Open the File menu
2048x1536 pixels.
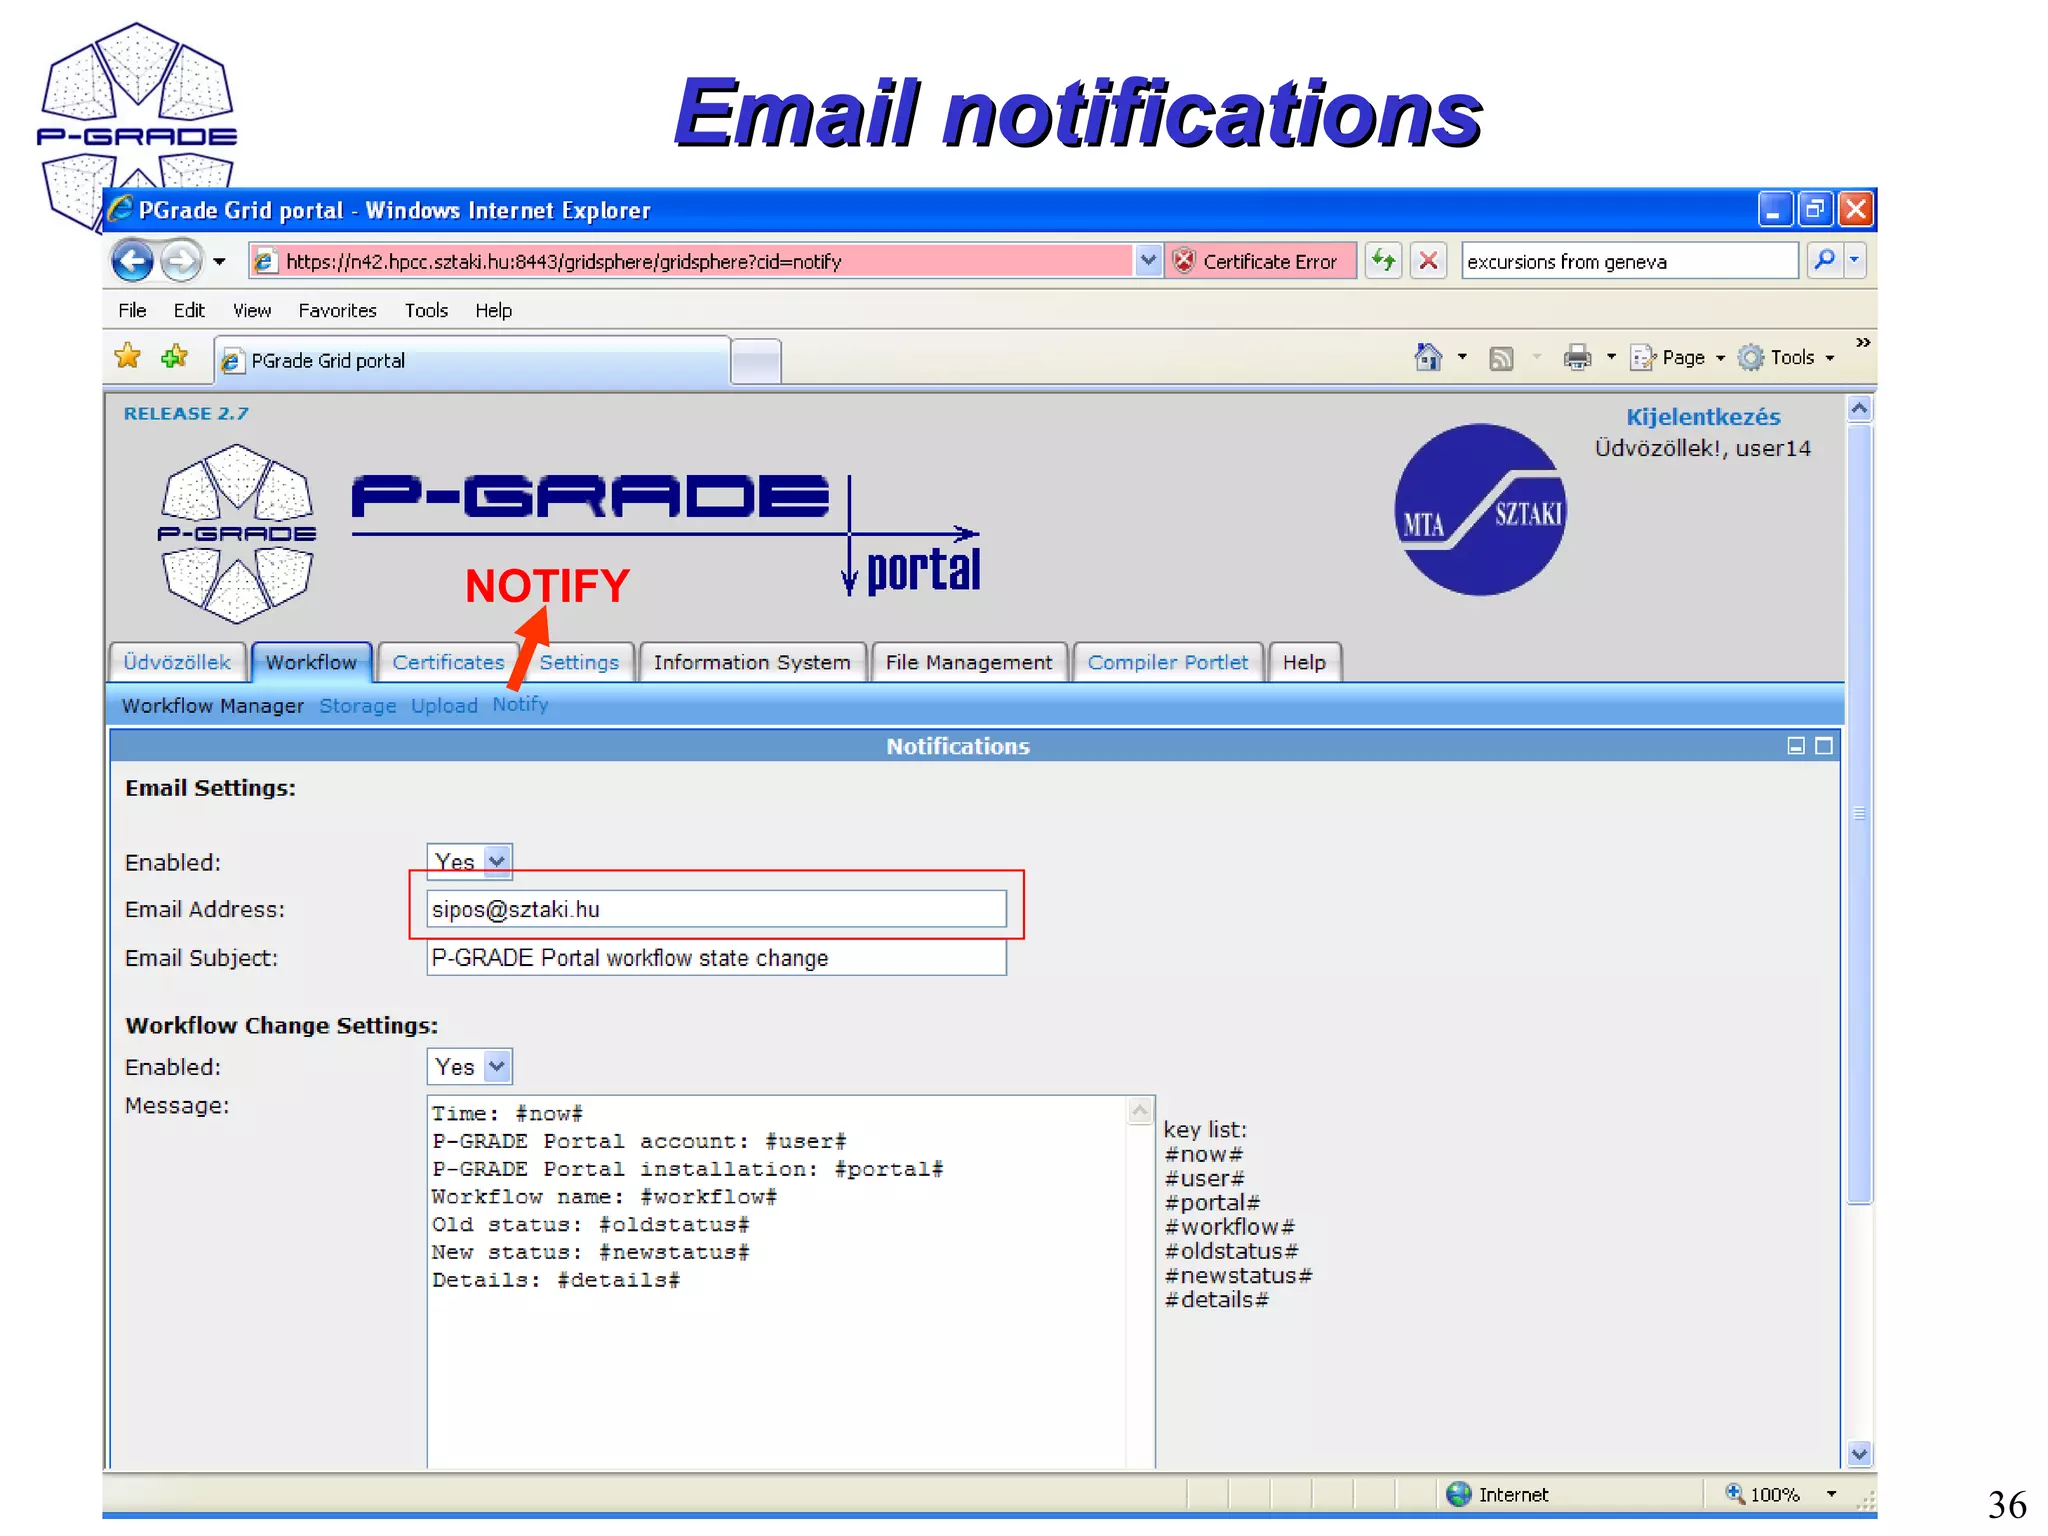click(132, 310)
